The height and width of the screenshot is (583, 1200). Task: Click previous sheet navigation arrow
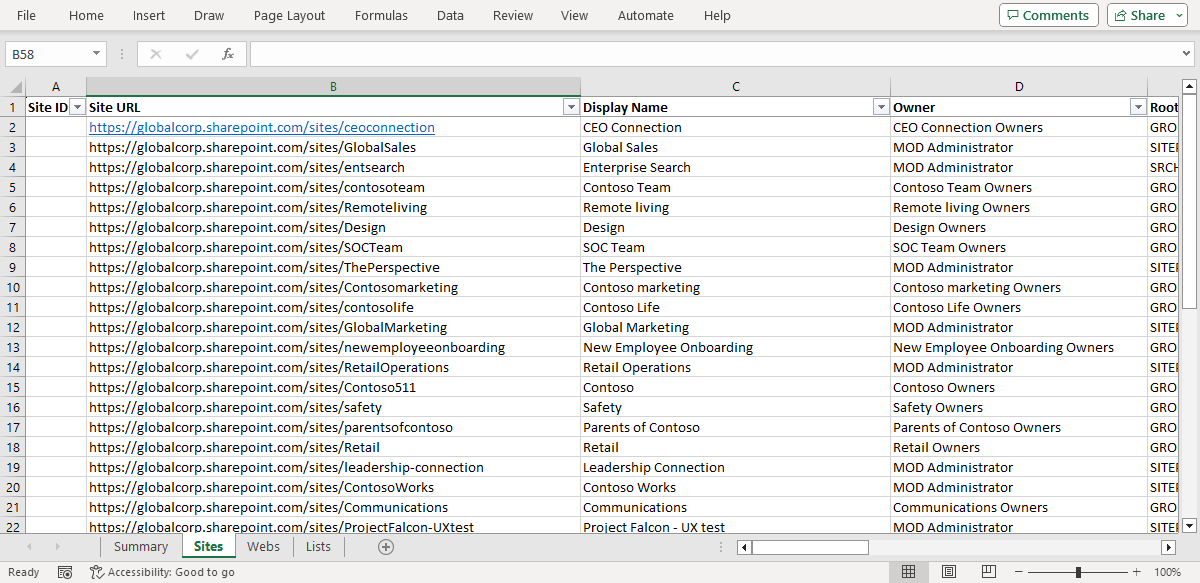(30, 546)
